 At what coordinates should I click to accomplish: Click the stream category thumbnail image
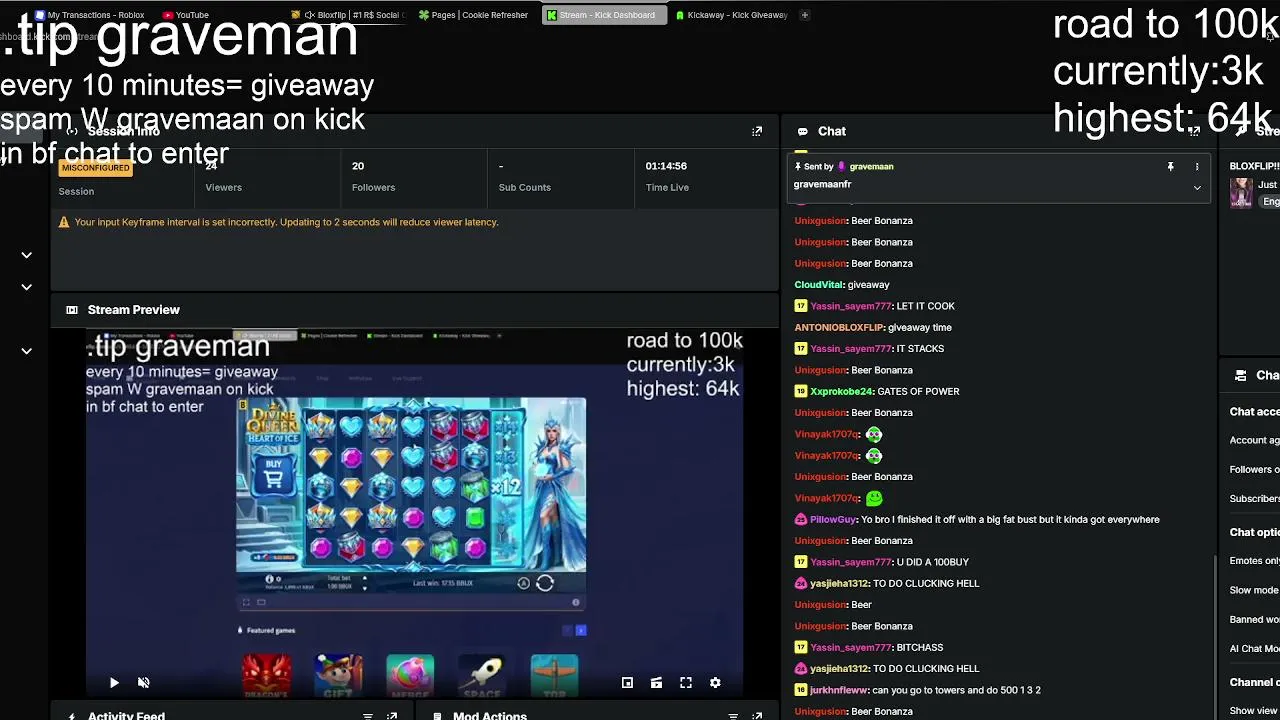pos(1241,193)
